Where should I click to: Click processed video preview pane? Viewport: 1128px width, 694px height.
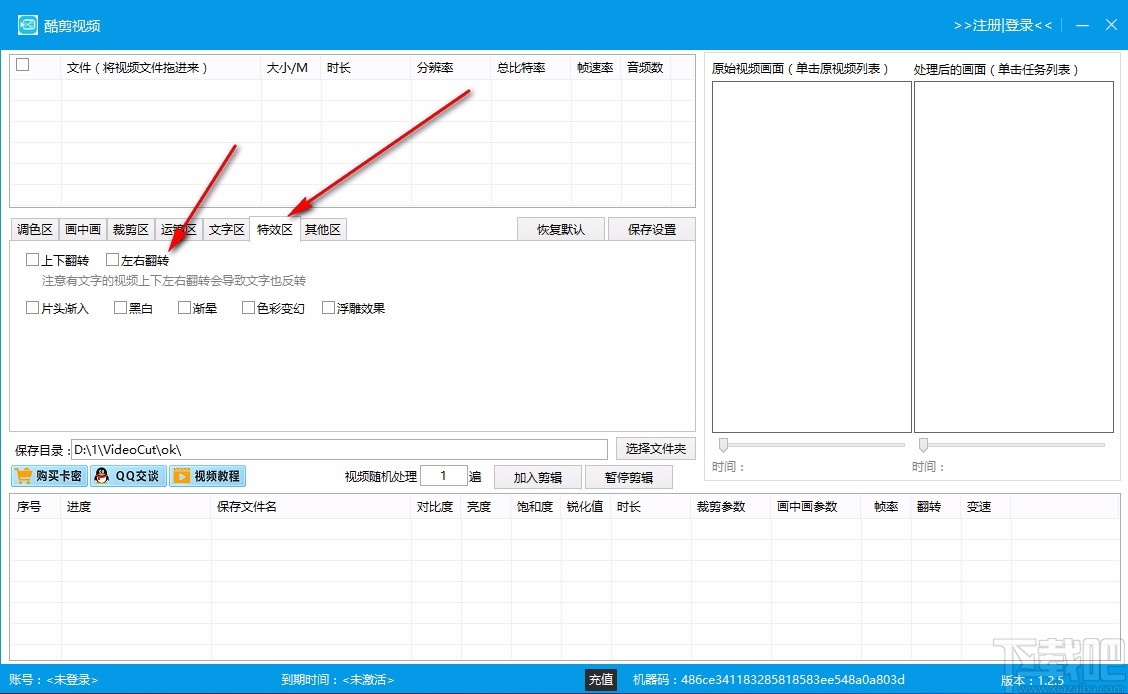(1014, 257)
